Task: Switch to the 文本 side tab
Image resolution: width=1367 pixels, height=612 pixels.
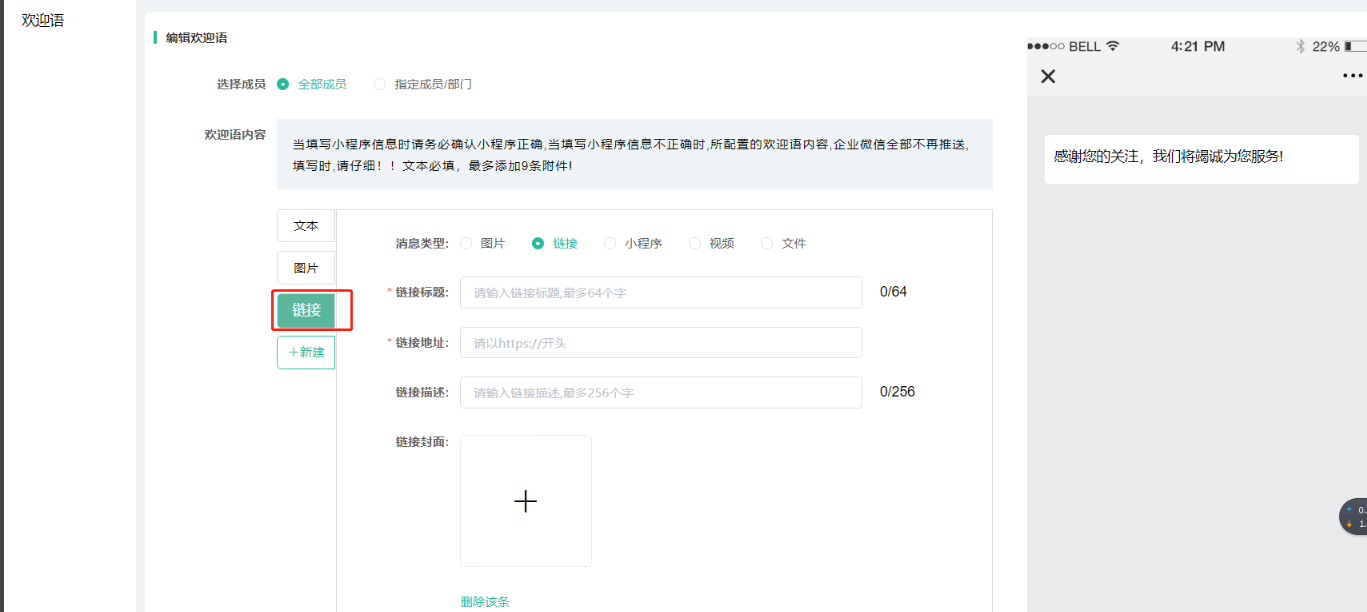Action: [x=306, y=226]
